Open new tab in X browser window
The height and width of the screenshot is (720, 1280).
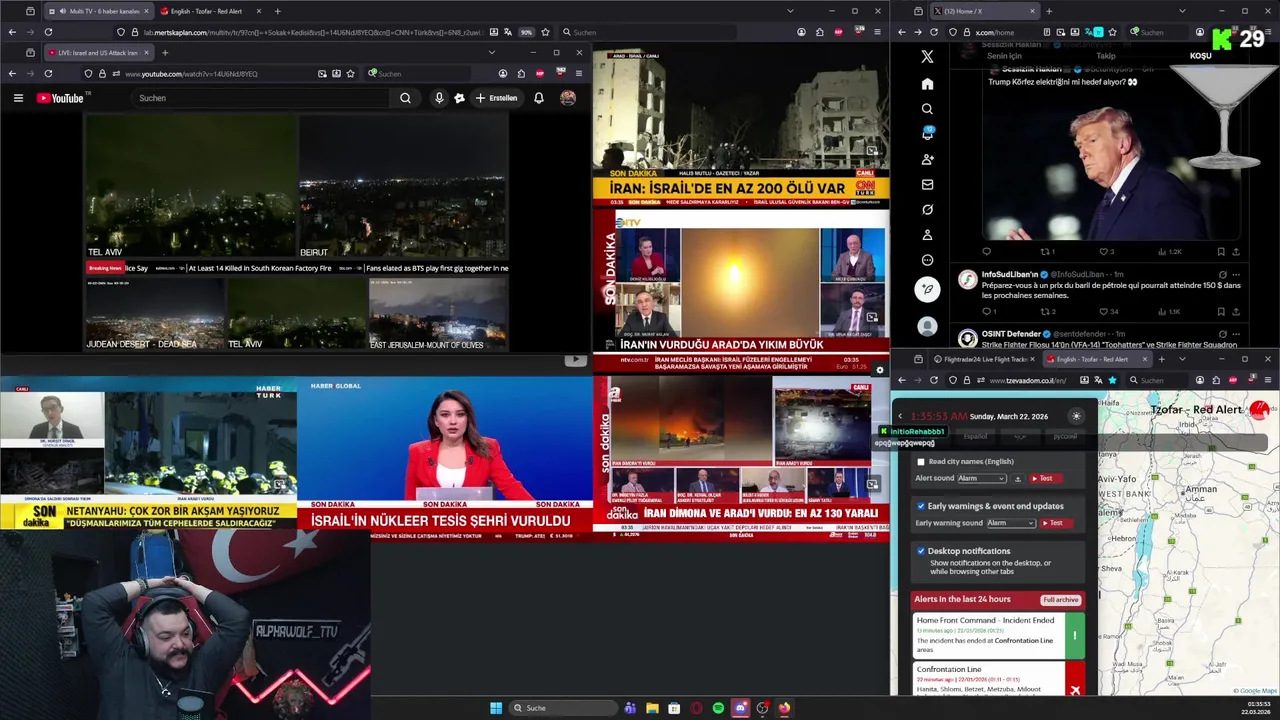pos(1048,11)
